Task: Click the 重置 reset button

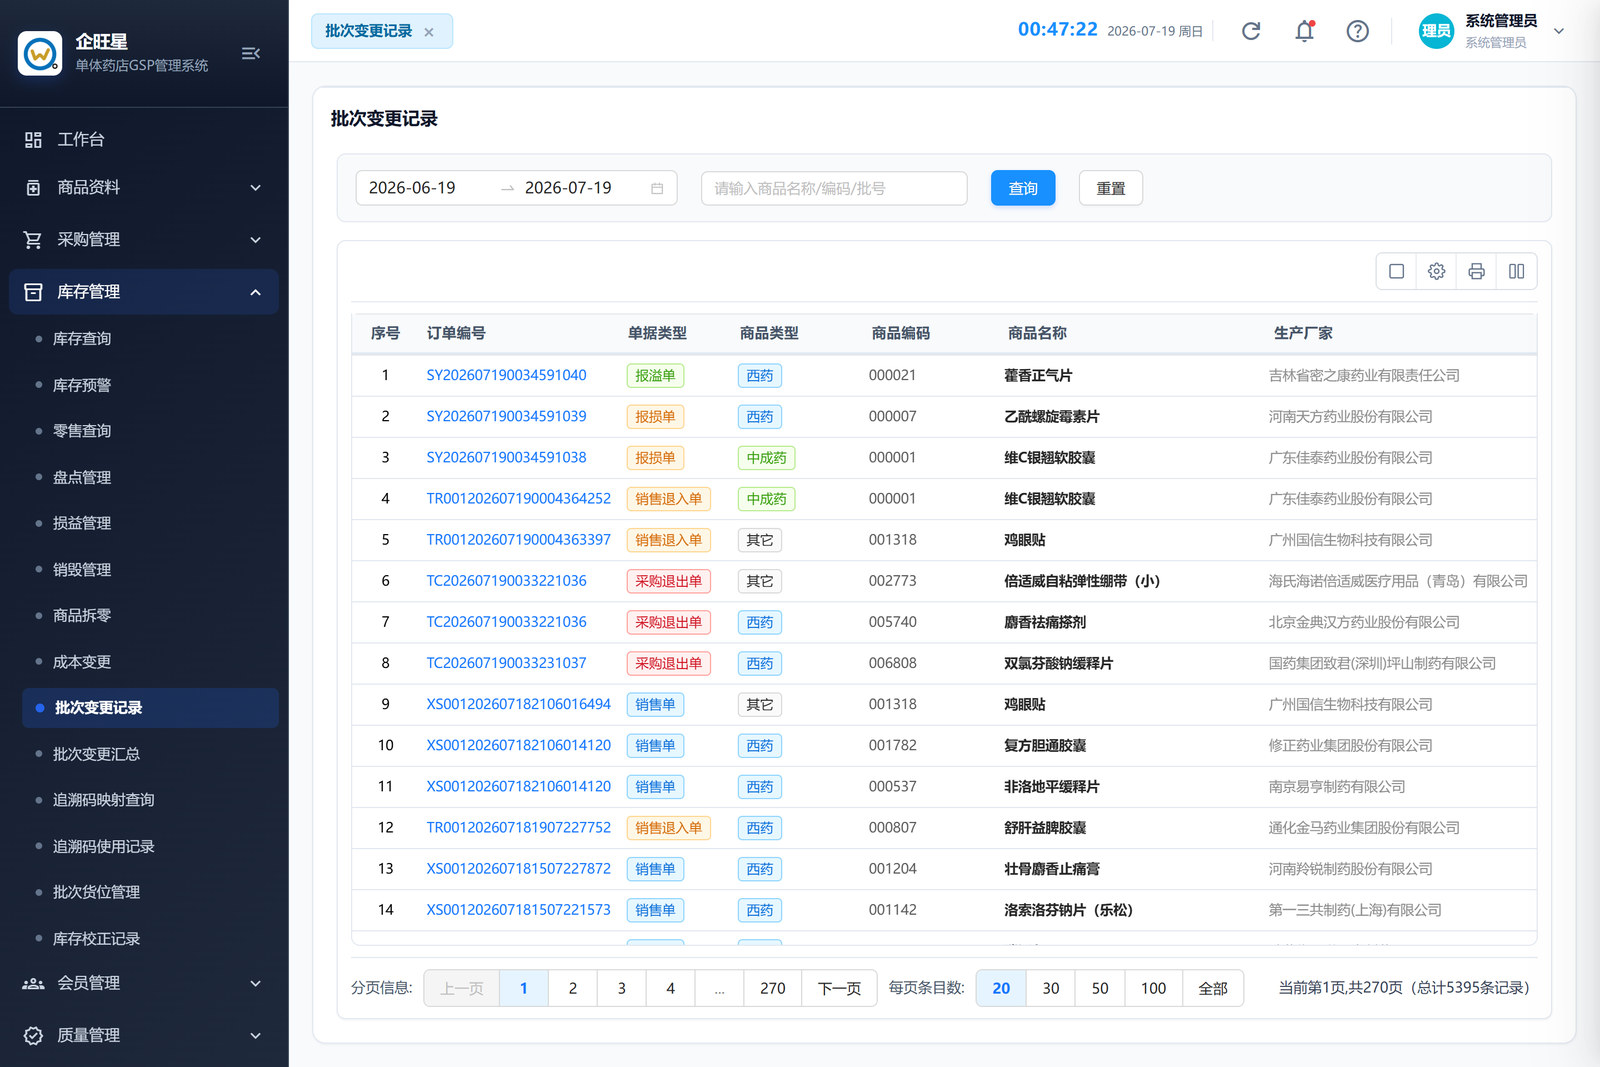Action: pyautogui.click(x=1111, y=188)
